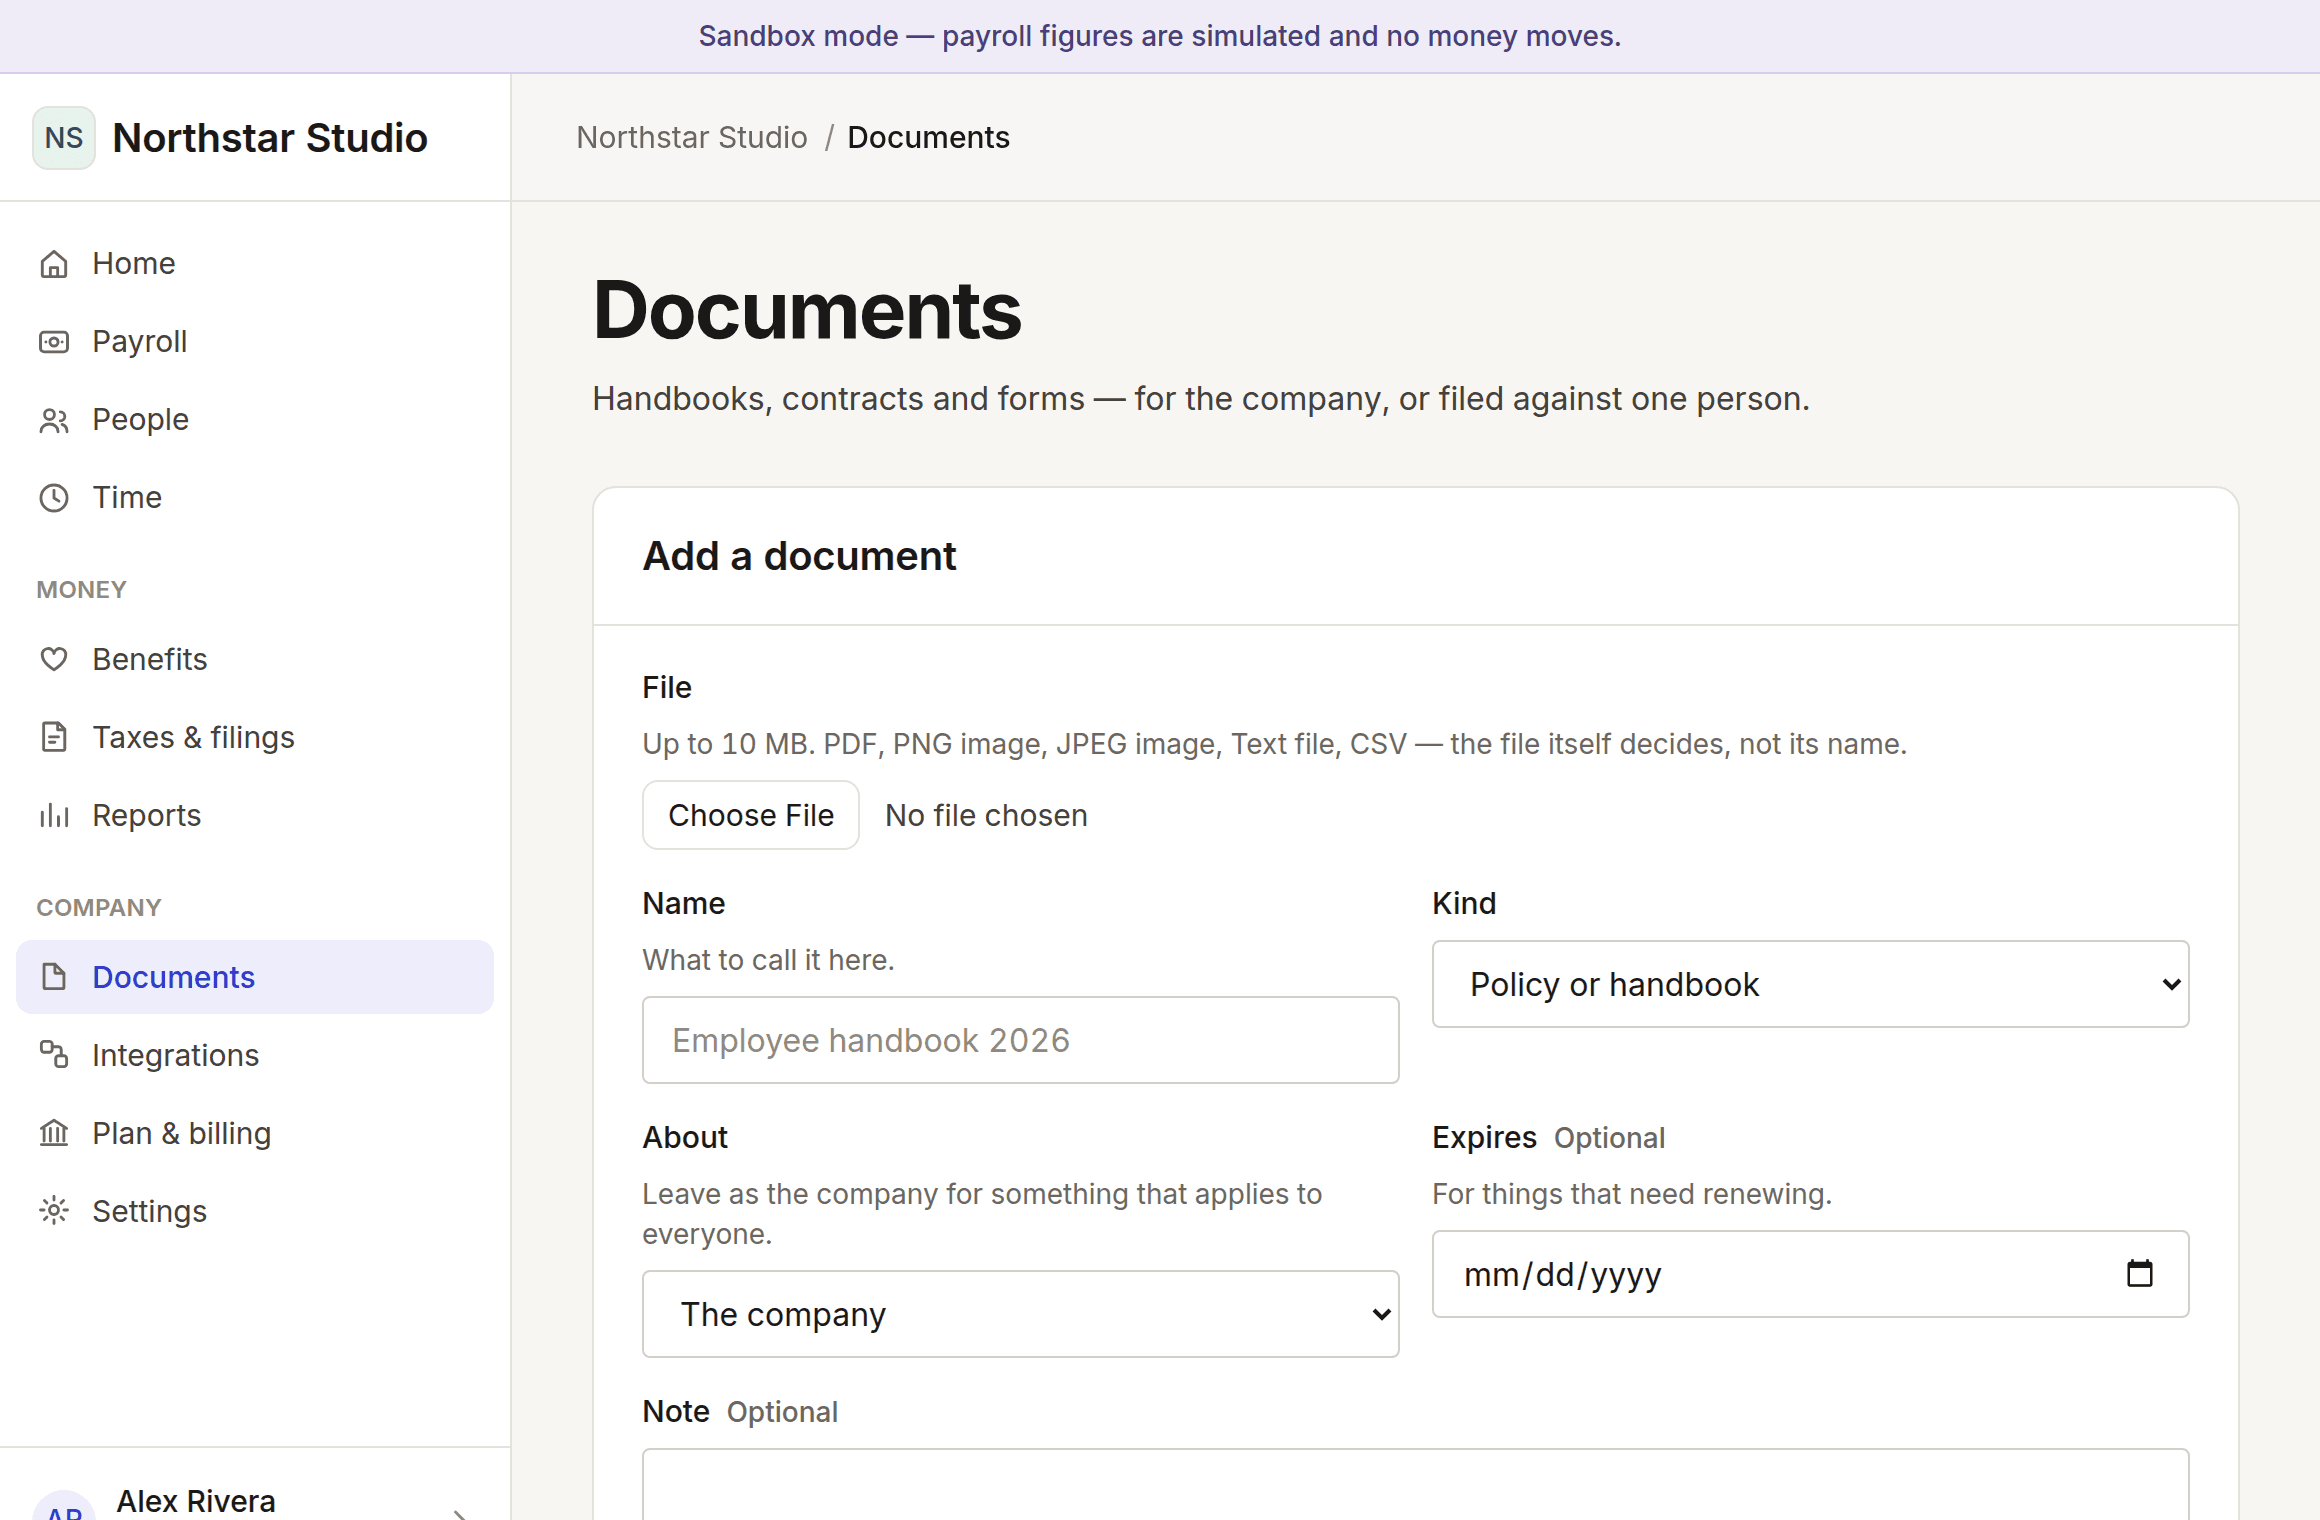Click the Benefits heart icon
Screen dimensions: 2320x1520
[54, 660]
